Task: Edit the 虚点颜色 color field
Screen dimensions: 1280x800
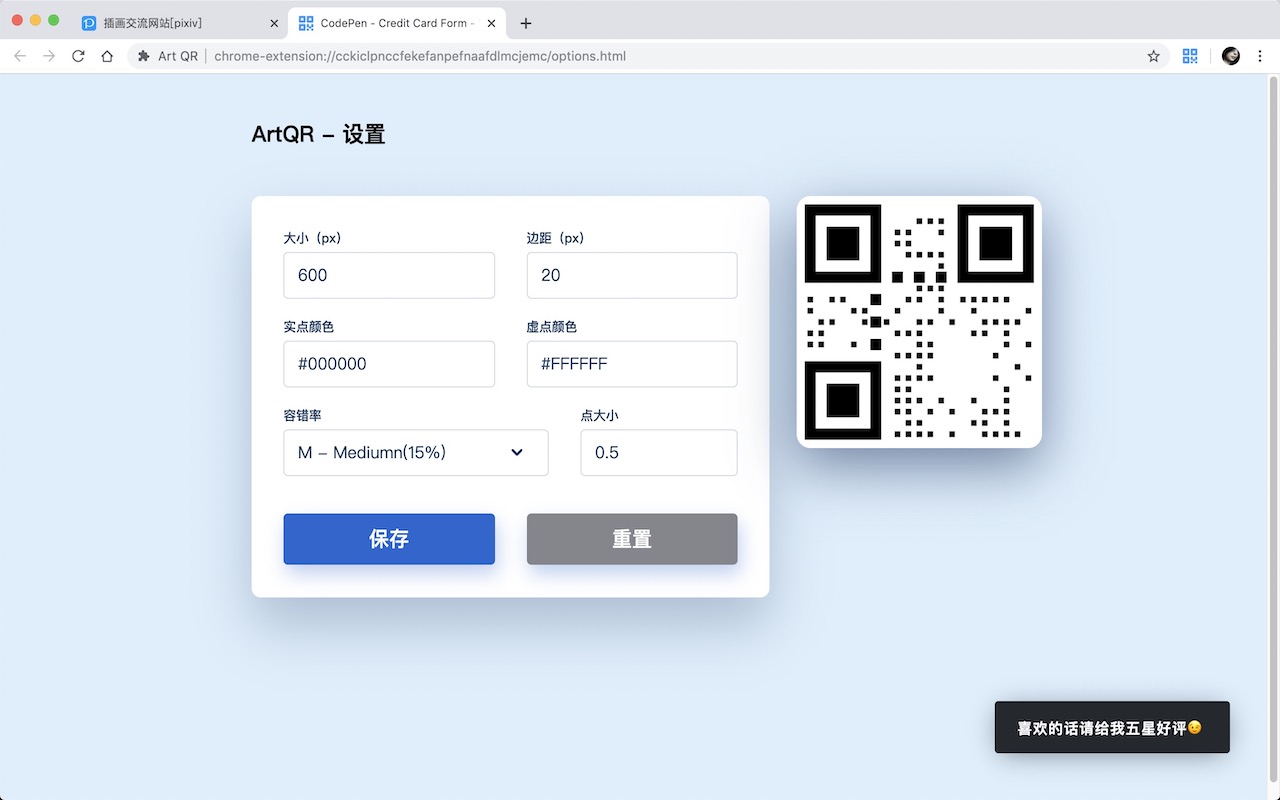Action: pyautogui.click(x=632, y=364)
